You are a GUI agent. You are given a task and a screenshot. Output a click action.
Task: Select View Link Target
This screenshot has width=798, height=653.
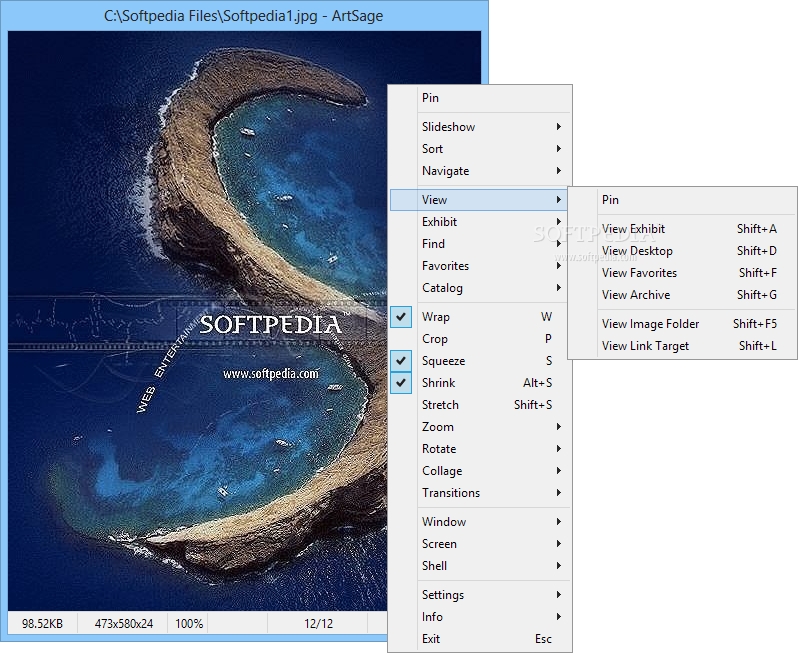[x=682, y=346]
